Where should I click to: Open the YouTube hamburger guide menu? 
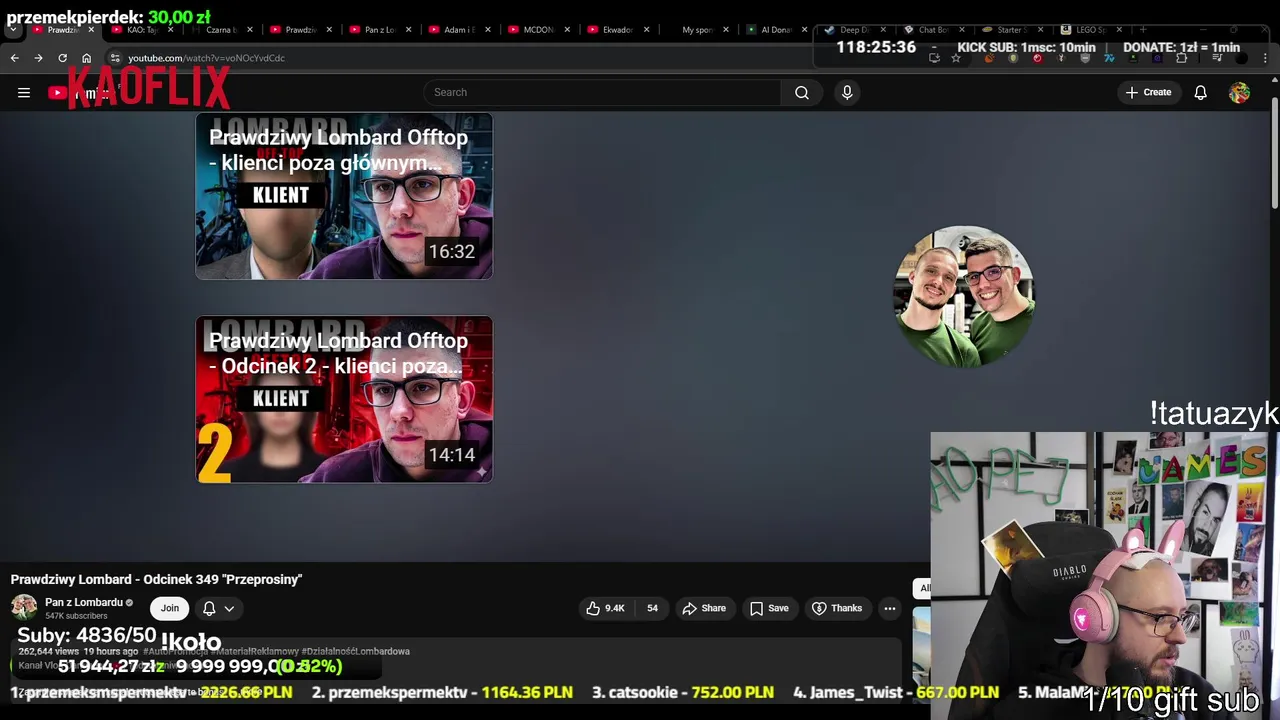point(24,92)
